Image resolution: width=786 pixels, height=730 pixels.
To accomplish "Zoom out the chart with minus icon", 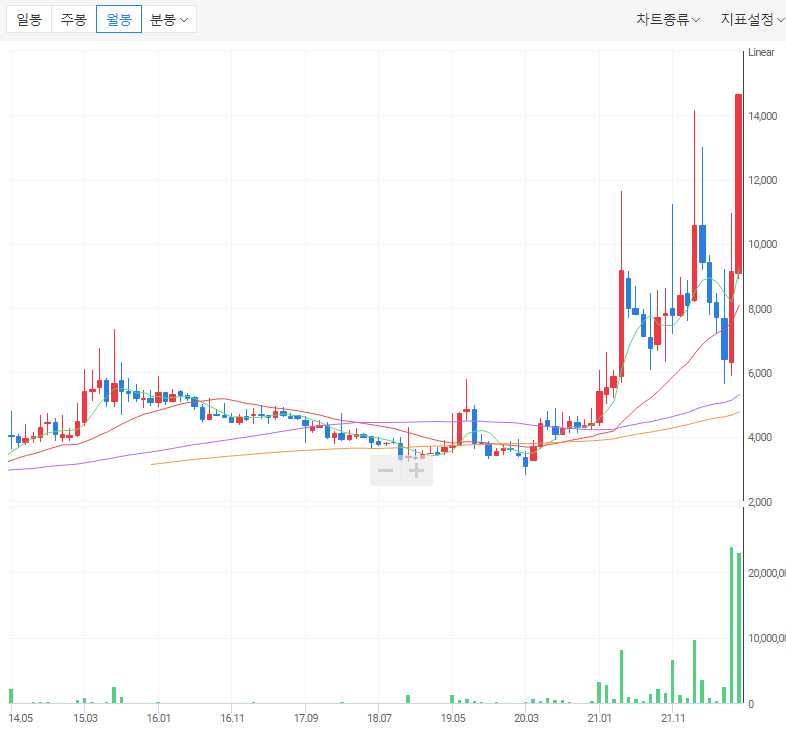I will click(385, 470).
